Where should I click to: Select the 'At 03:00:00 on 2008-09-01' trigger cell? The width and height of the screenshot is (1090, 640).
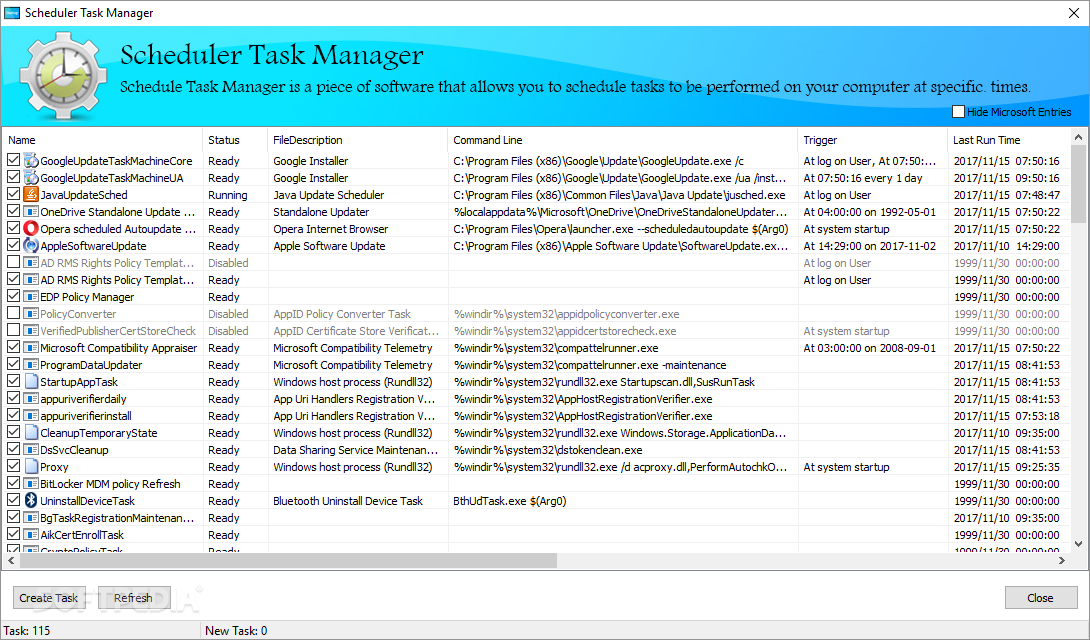(870, 348)
